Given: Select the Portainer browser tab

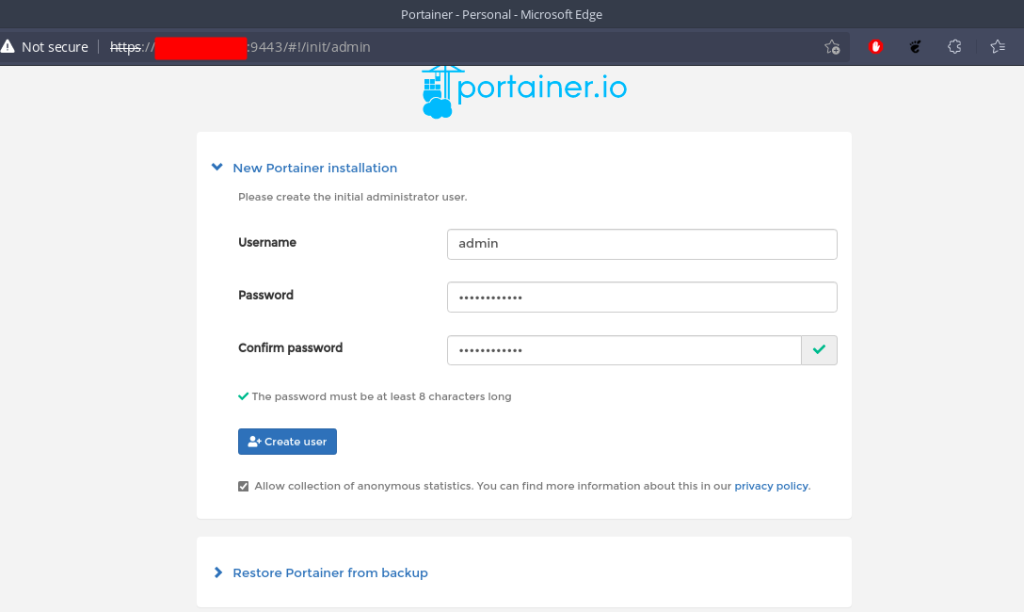Looking at the screenshot, I should tap(501, 14).
